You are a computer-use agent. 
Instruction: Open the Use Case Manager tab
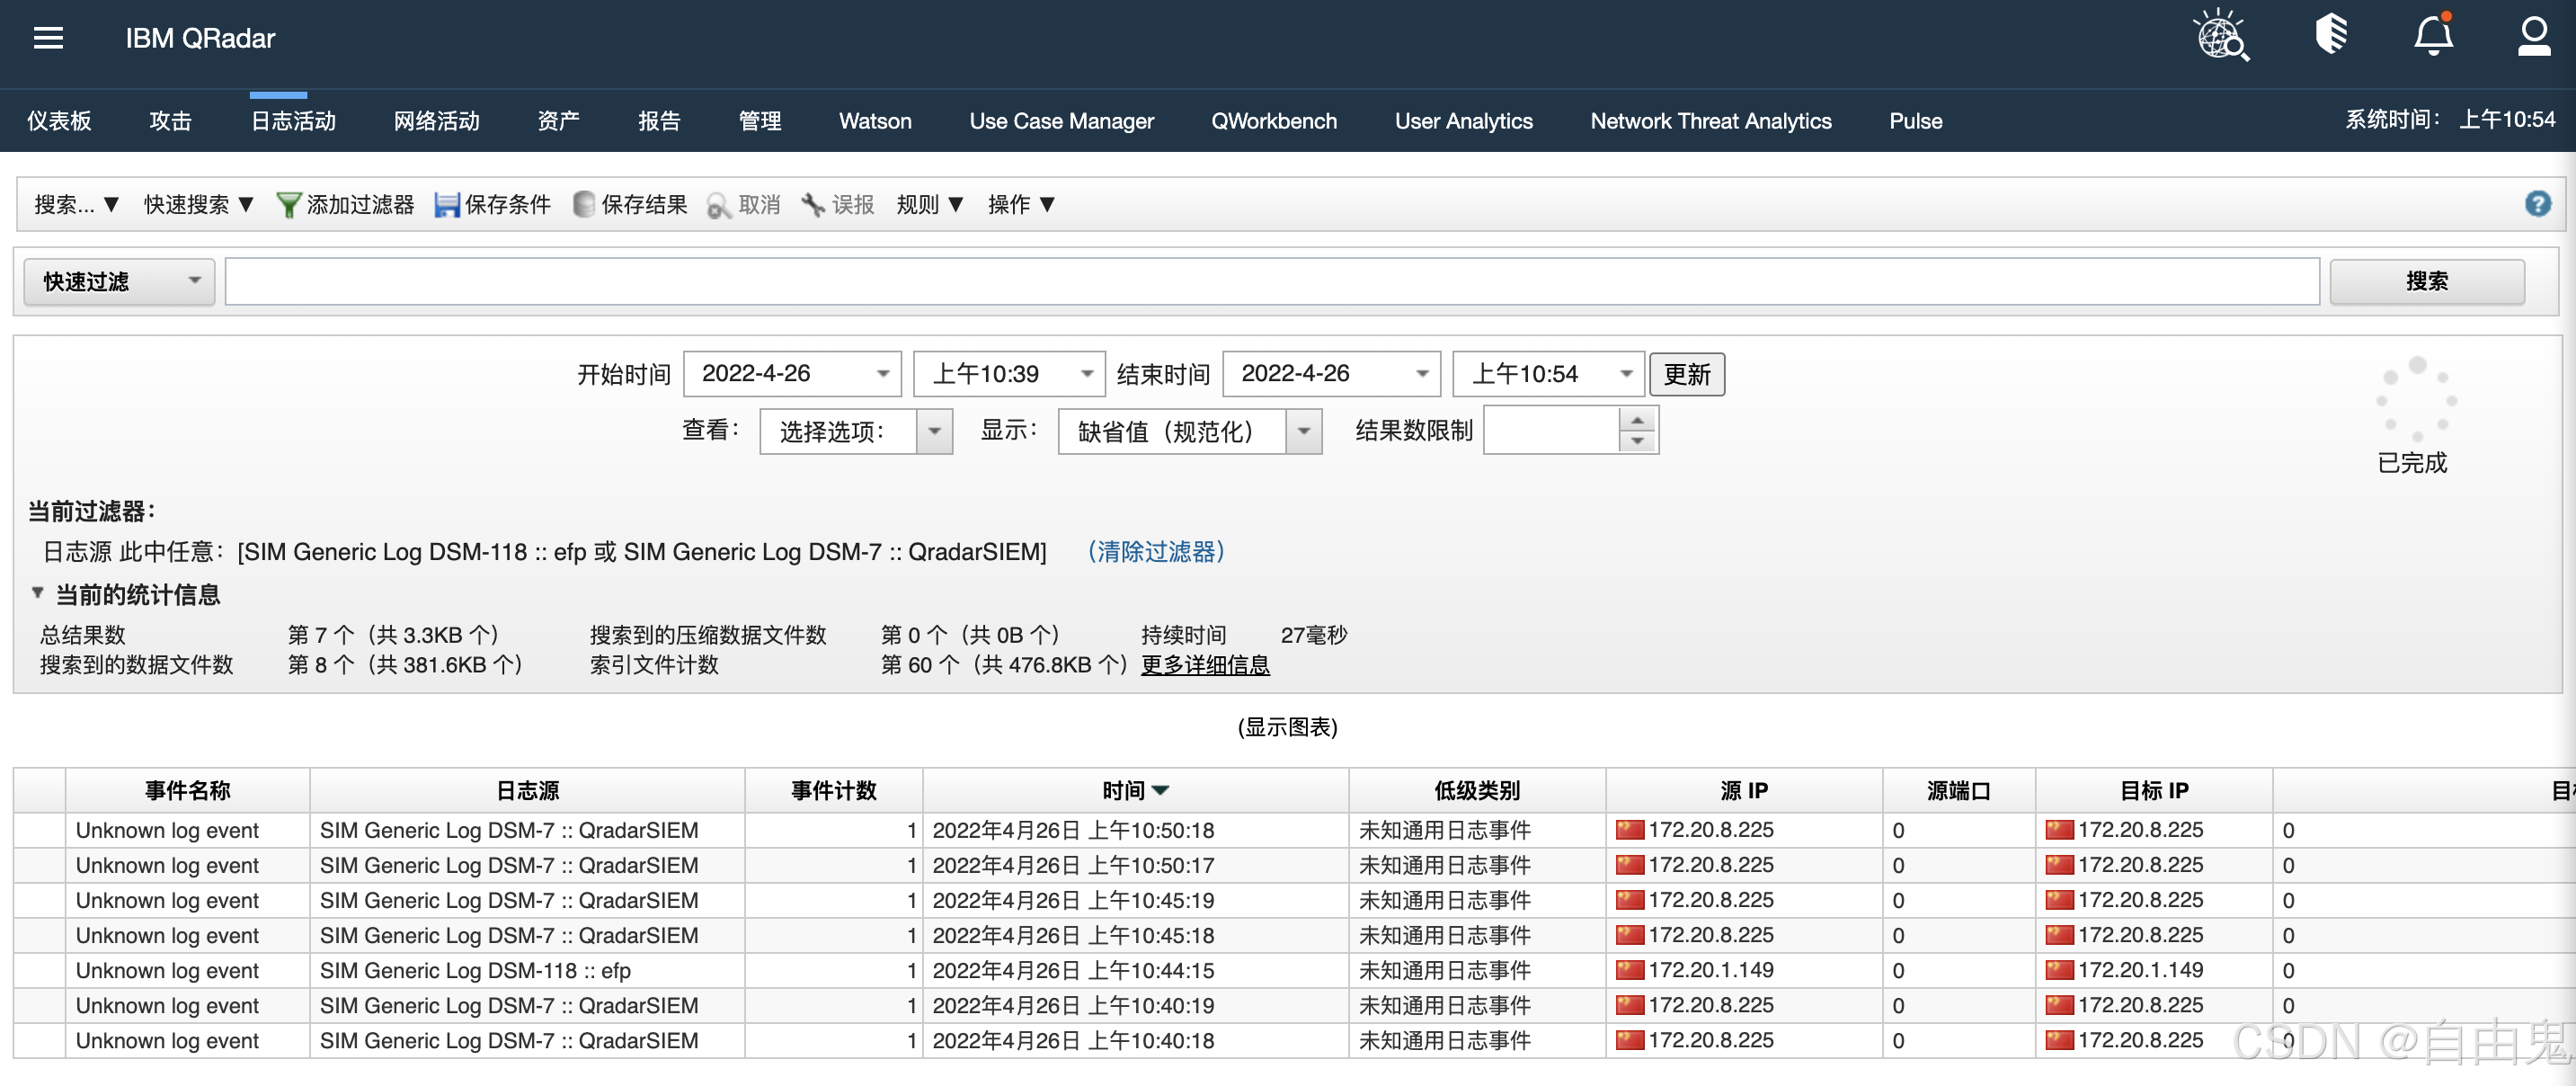point(1061,121)
